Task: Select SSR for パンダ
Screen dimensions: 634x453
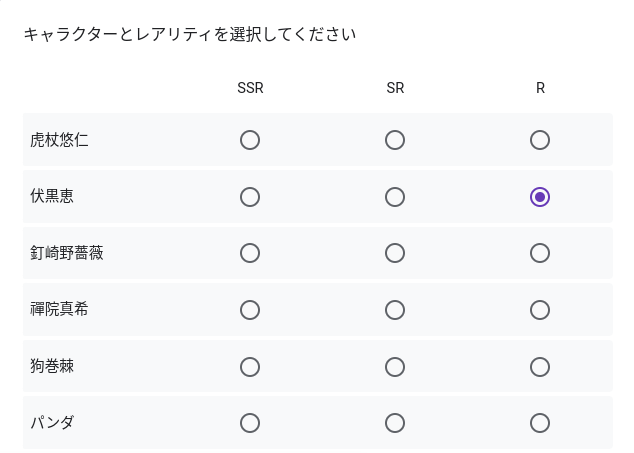Action: point(250,423)
